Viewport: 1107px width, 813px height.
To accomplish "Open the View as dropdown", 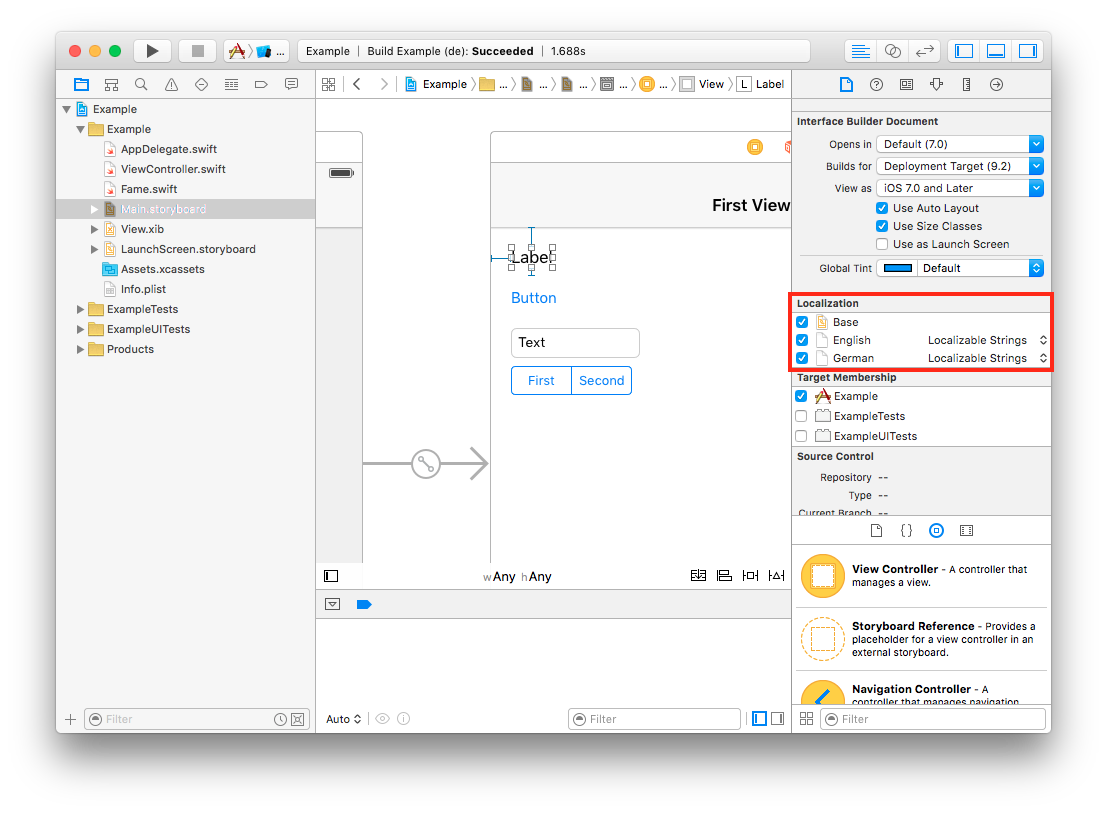I will [959, 188].
